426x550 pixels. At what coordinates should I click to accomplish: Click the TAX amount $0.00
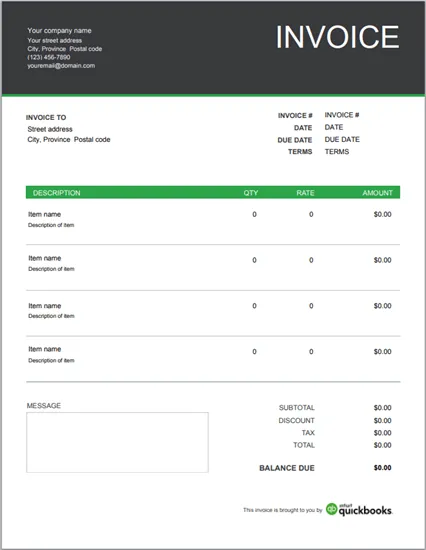click(x=382, y=433)
